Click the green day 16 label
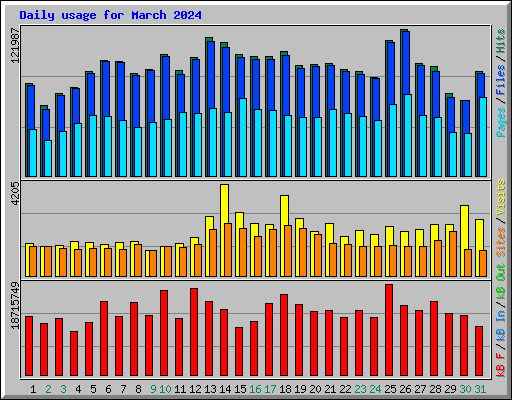The height and width of the screenshot is (400, 512). [255, 389]
